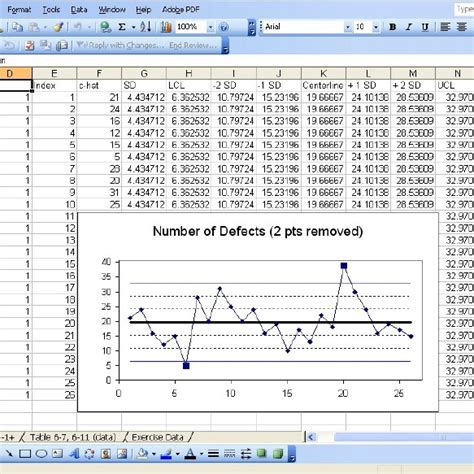Open the font size 10 dropdown
474x474 pixels.
(376, 27)
